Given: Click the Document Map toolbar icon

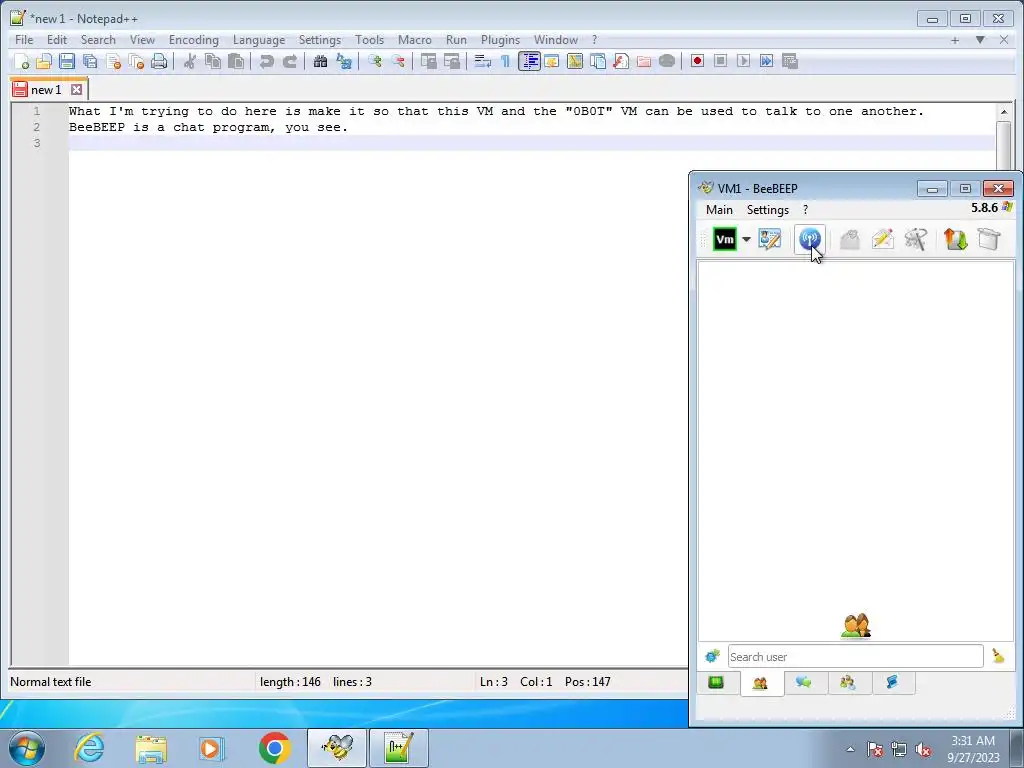Looking at the screenshot, I should (575, 61).
